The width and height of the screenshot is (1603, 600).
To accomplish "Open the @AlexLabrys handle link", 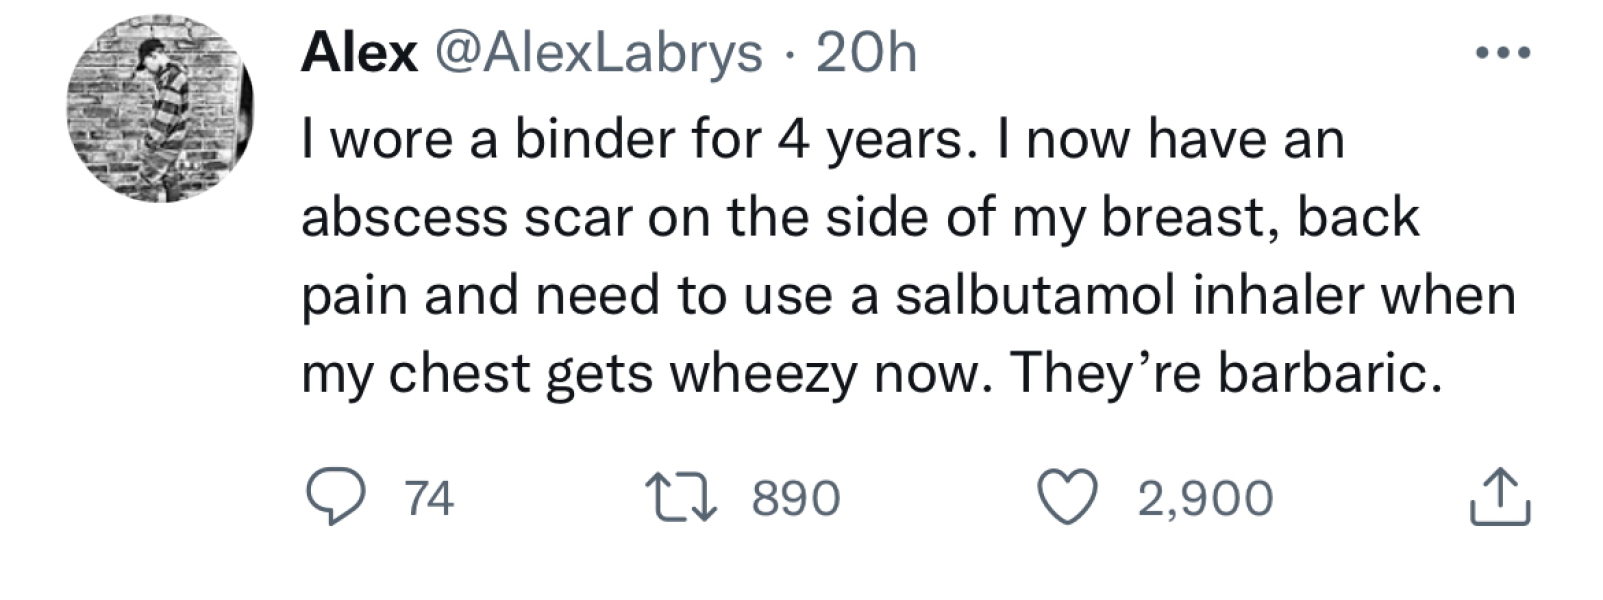I will 596,53.
